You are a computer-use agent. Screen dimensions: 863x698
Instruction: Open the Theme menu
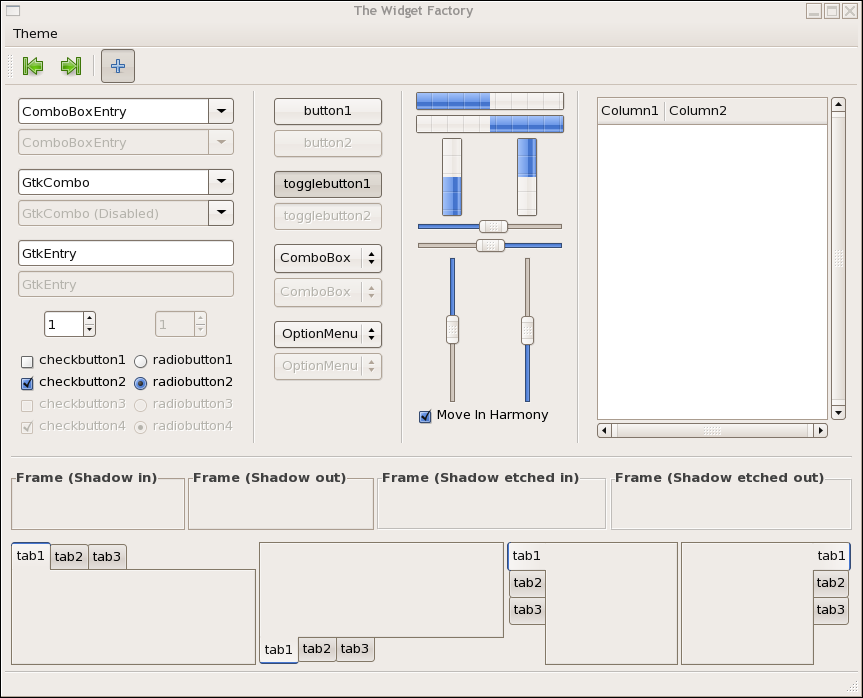(x=35, y=34)
